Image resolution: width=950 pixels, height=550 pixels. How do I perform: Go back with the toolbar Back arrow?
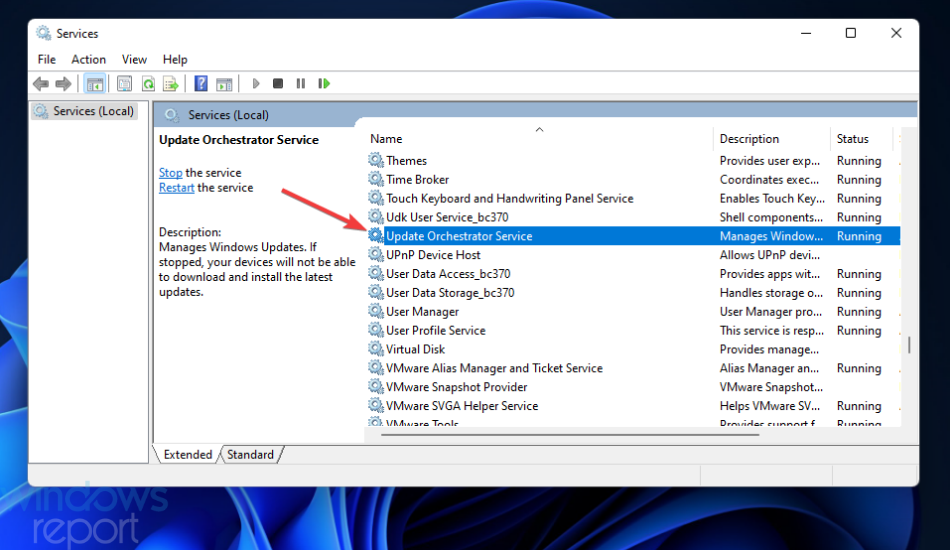(x=41, y=84)
